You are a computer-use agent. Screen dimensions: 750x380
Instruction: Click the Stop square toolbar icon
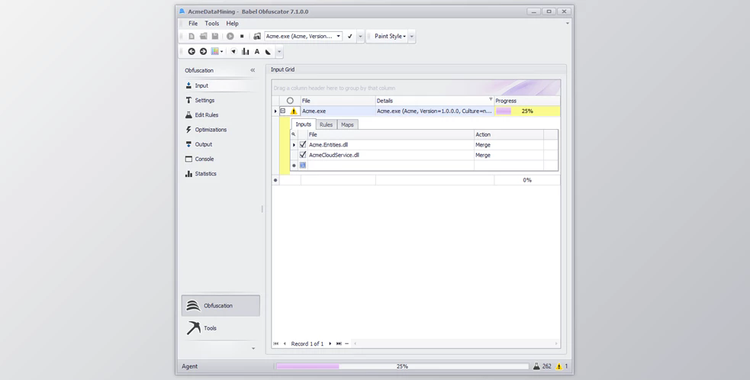pyautogui.click(x=242, y=36)
